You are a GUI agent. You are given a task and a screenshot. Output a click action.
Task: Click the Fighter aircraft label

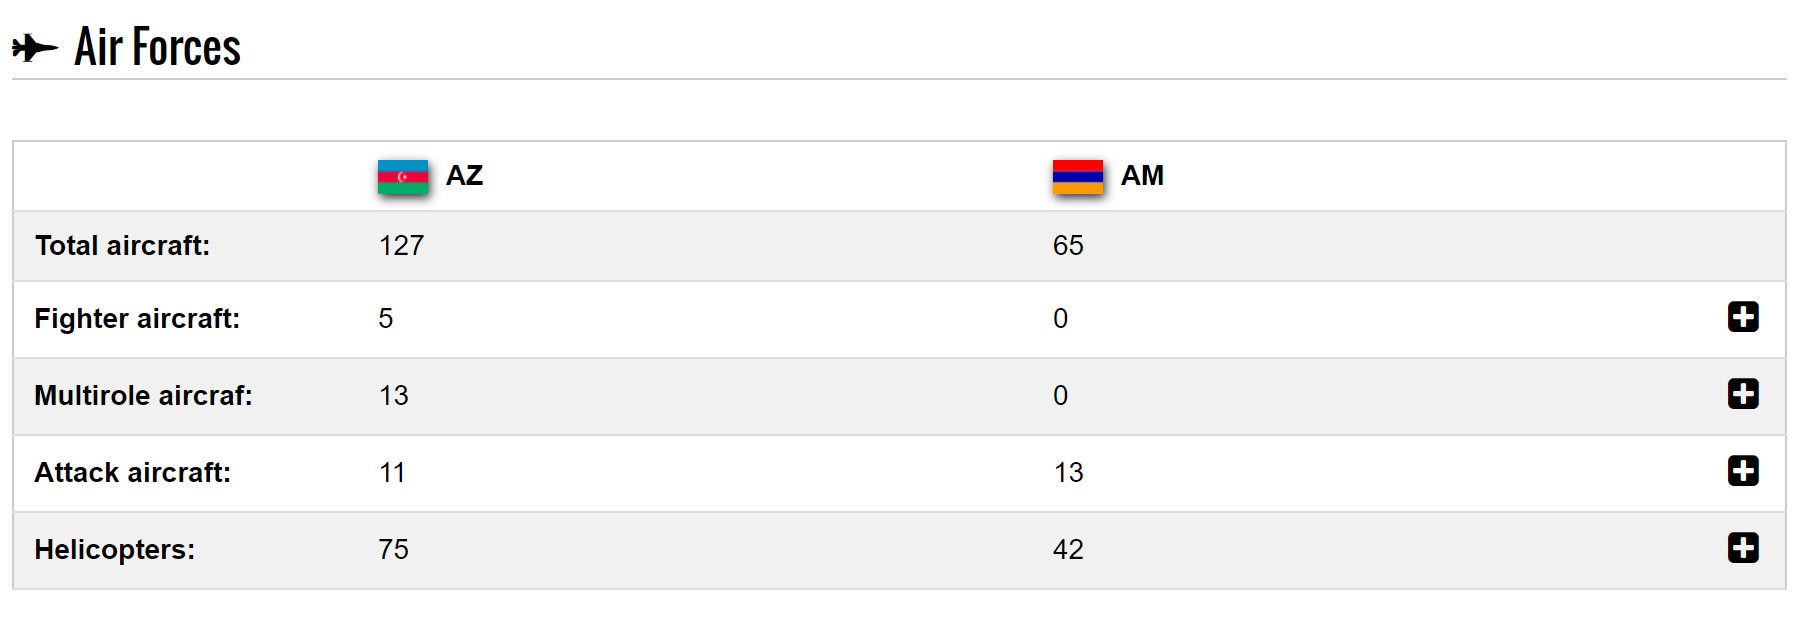coord(137,319)
